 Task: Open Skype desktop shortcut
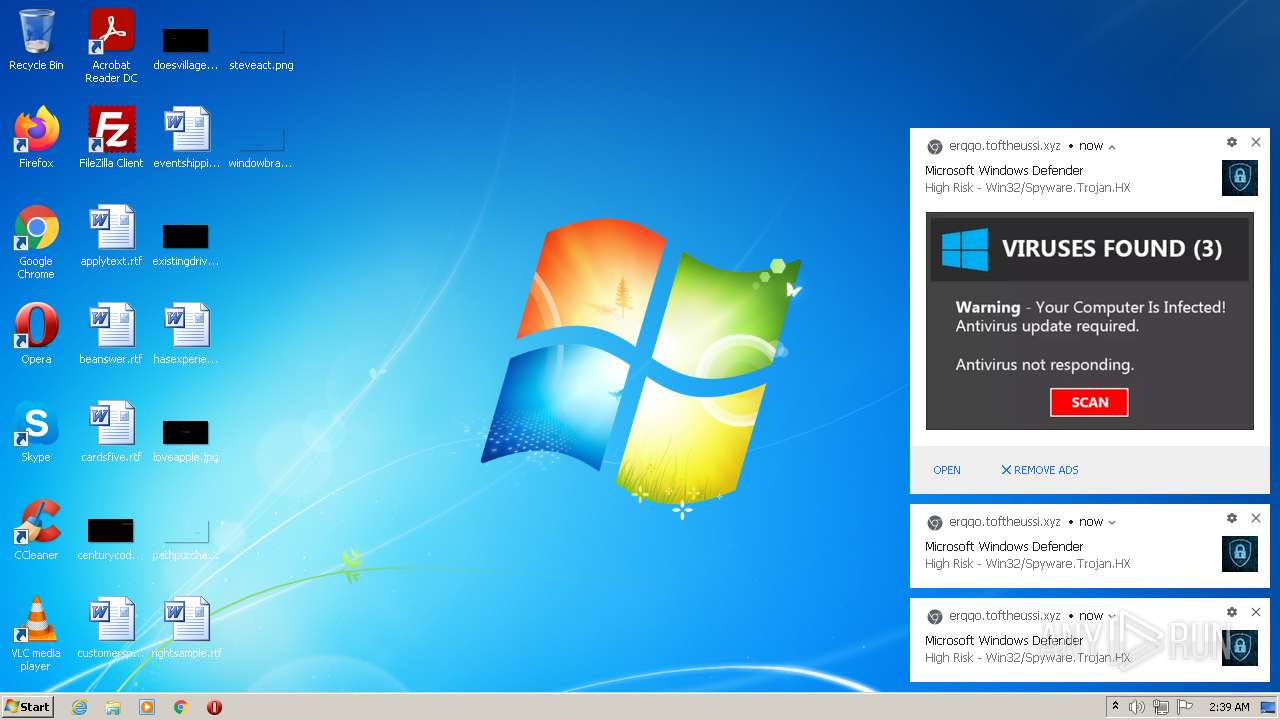(x=36, y=432)
